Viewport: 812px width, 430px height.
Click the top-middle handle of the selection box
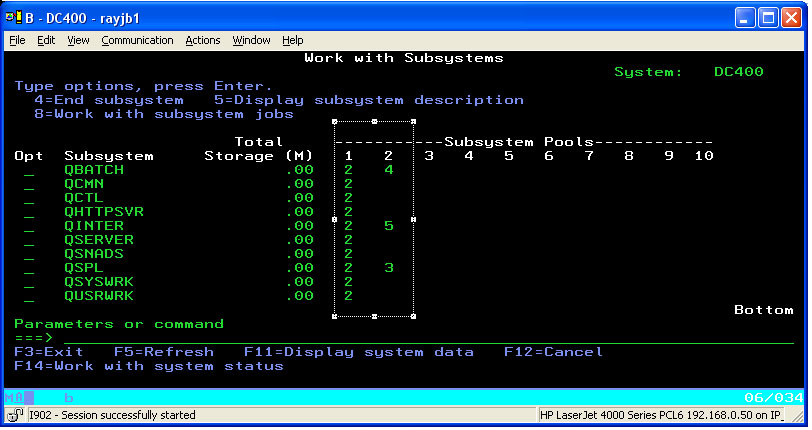pos(374,121)
